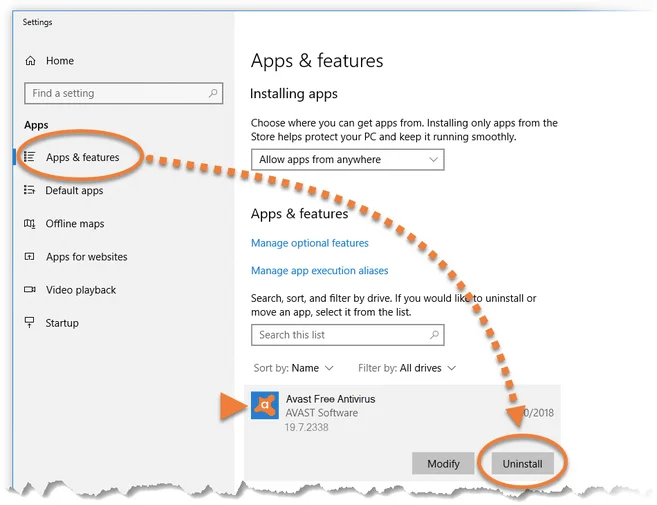Open Apps for websites page
The width and height of the screenshot is (657, 505).
pos(87,256)
